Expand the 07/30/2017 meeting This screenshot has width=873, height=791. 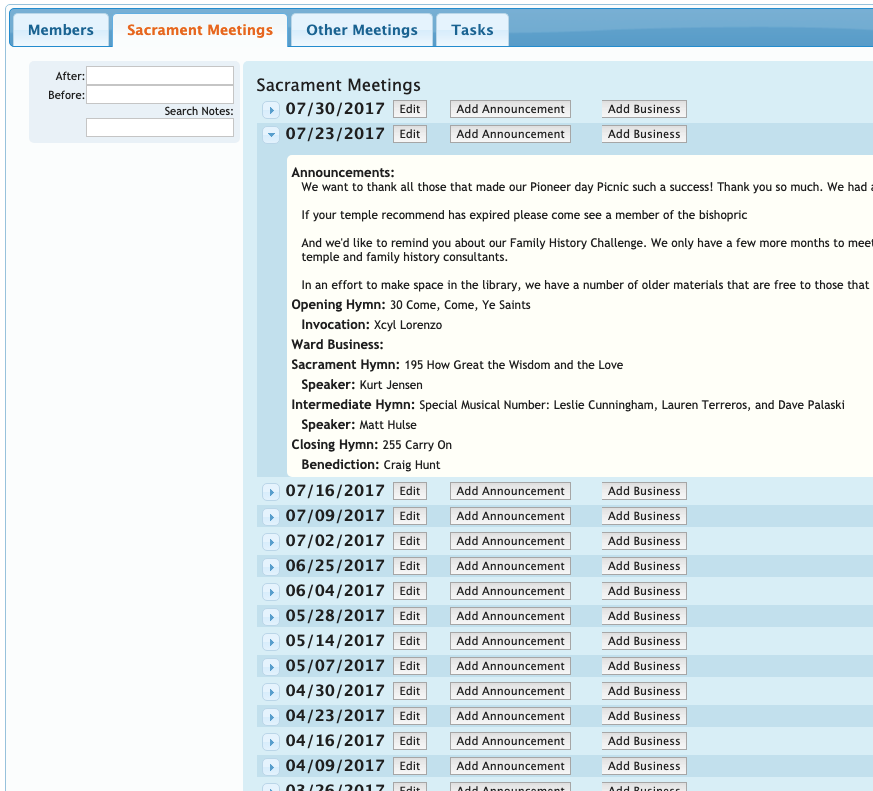pos(271,110)
